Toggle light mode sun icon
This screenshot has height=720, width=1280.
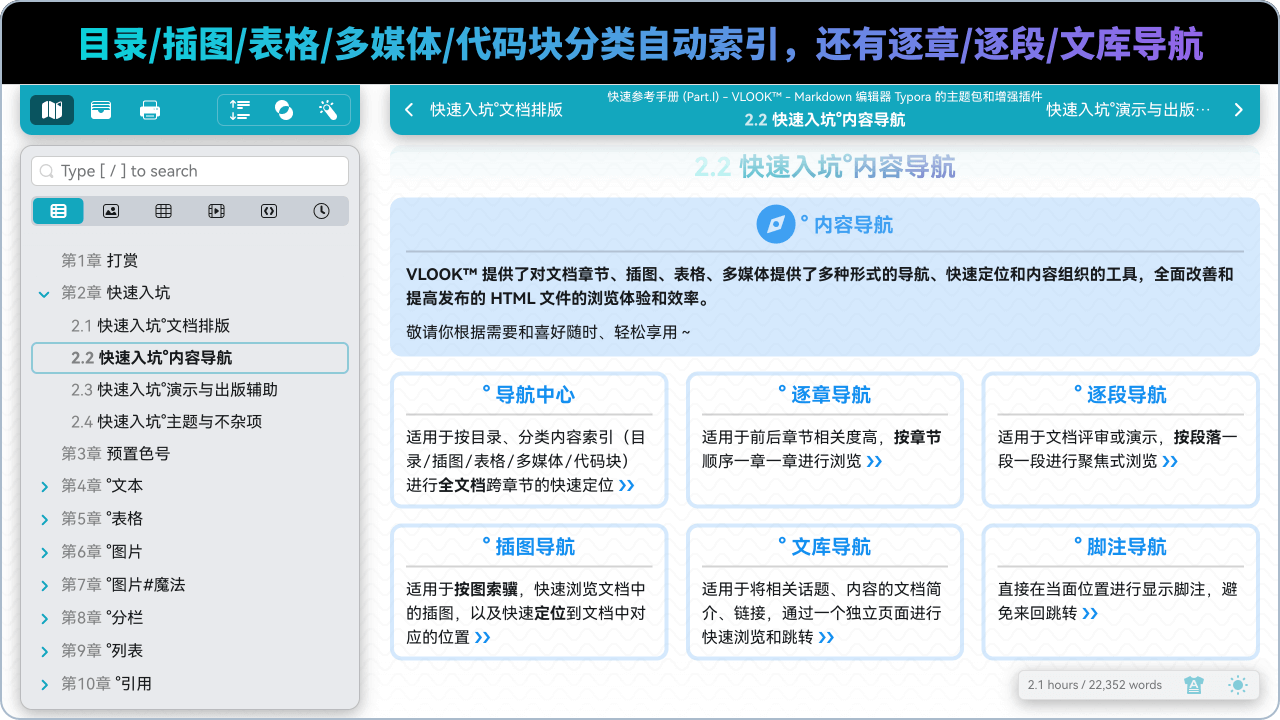click(x=1238, y=685)
